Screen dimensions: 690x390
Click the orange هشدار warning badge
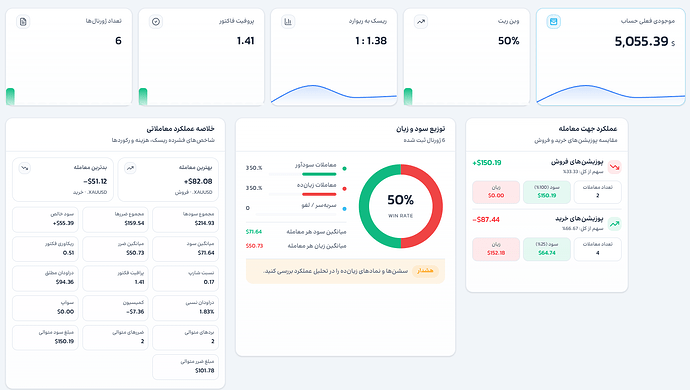(425, 271)
